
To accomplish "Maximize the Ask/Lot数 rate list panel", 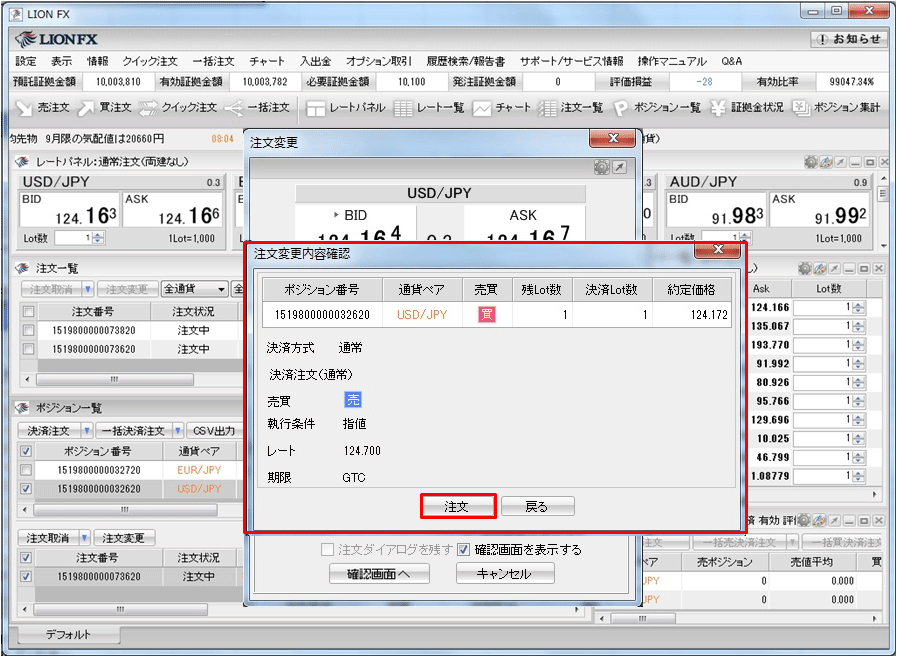I will pos(864,268).
